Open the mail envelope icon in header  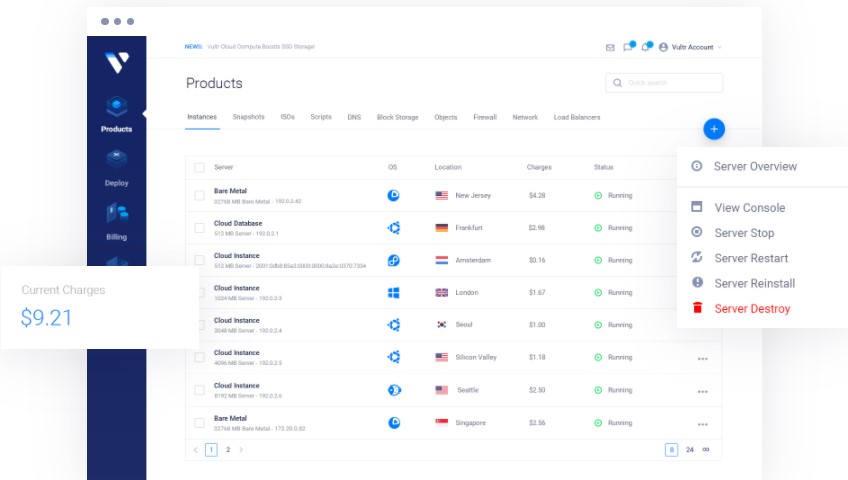coord(610,47)
